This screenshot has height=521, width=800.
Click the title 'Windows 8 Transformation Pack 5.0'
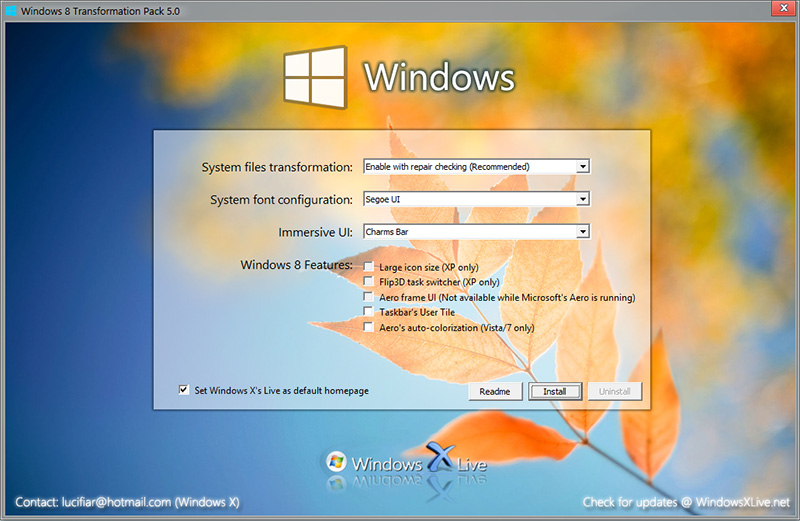point(101,11)
